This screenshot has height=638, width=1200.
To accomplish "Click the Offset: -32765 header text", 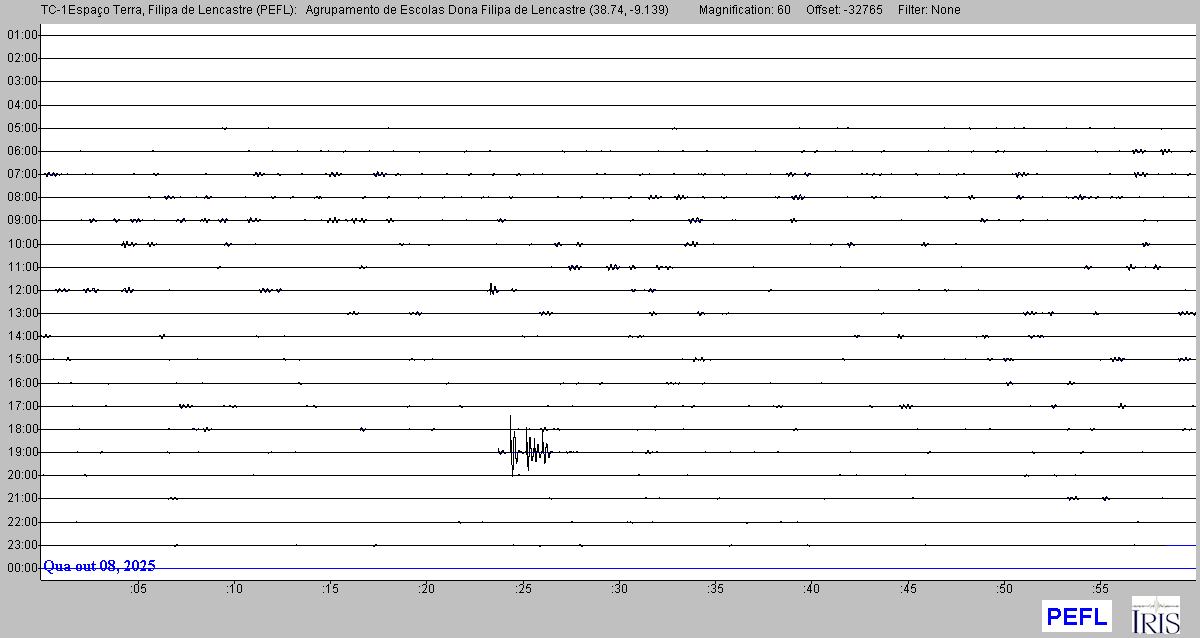I will point(844,10).
